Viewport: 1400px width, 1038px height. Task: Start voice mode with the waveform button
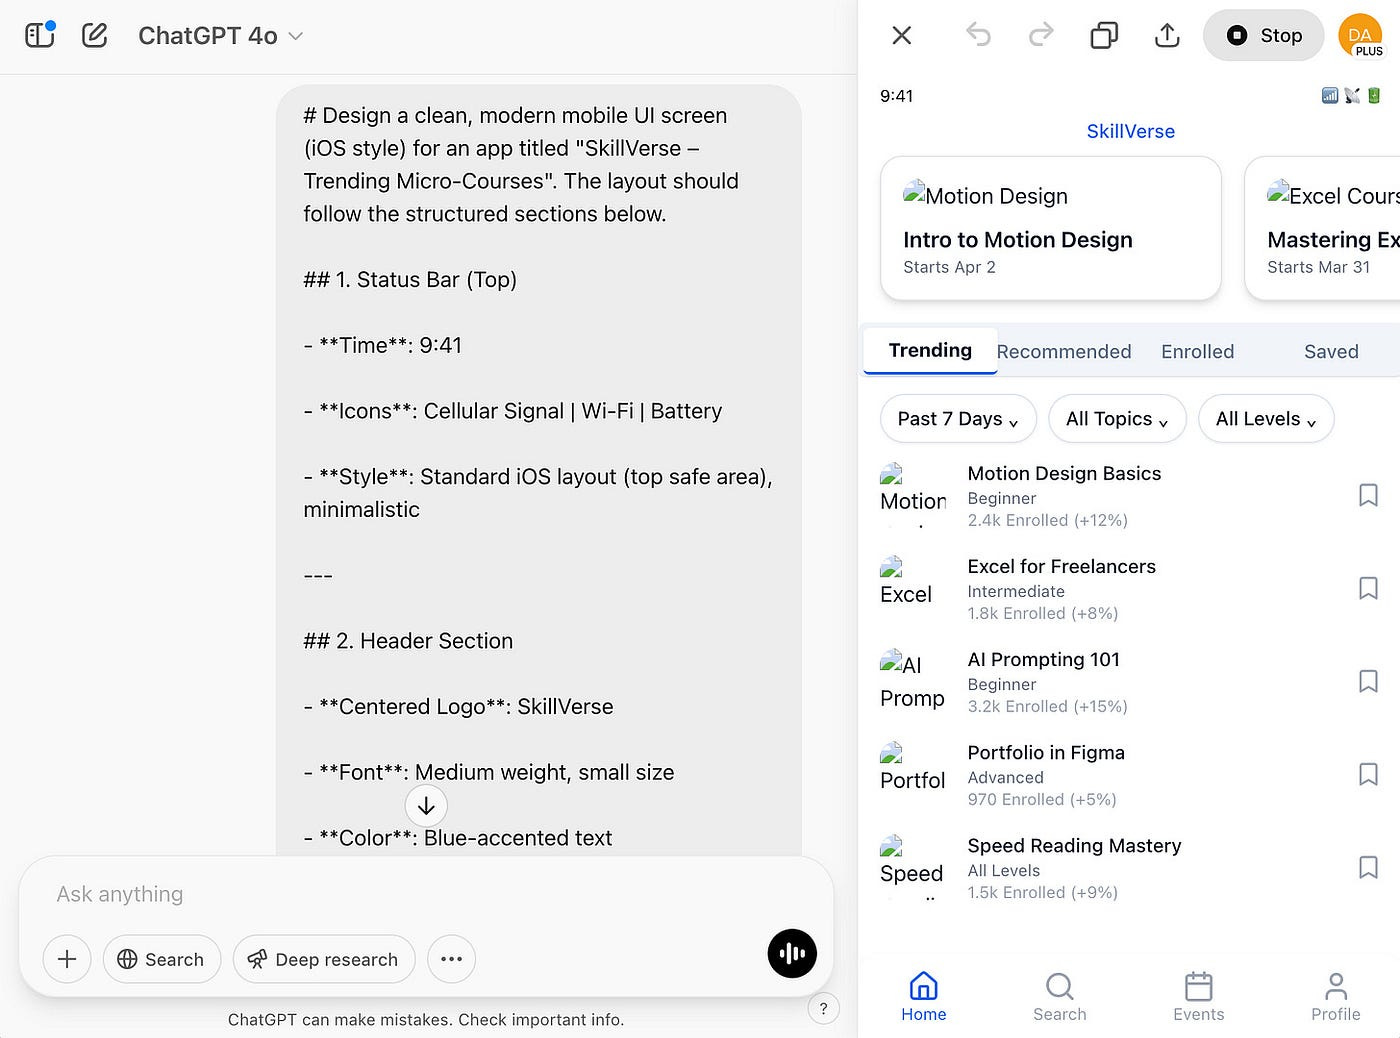[x=792, y=954]
